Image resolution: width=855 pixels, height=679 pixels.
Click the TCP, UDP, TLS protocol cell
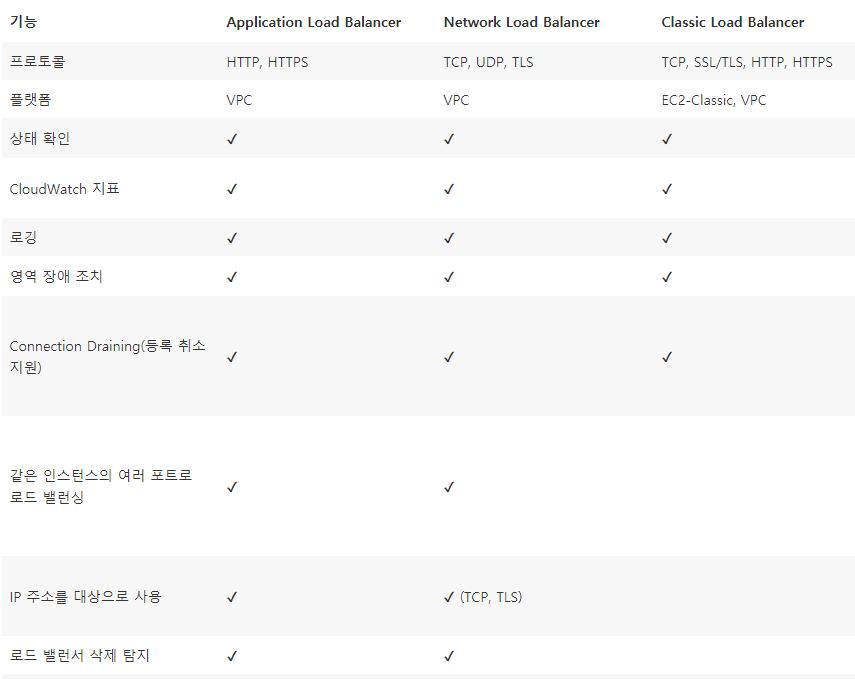(x=488, y=62)
